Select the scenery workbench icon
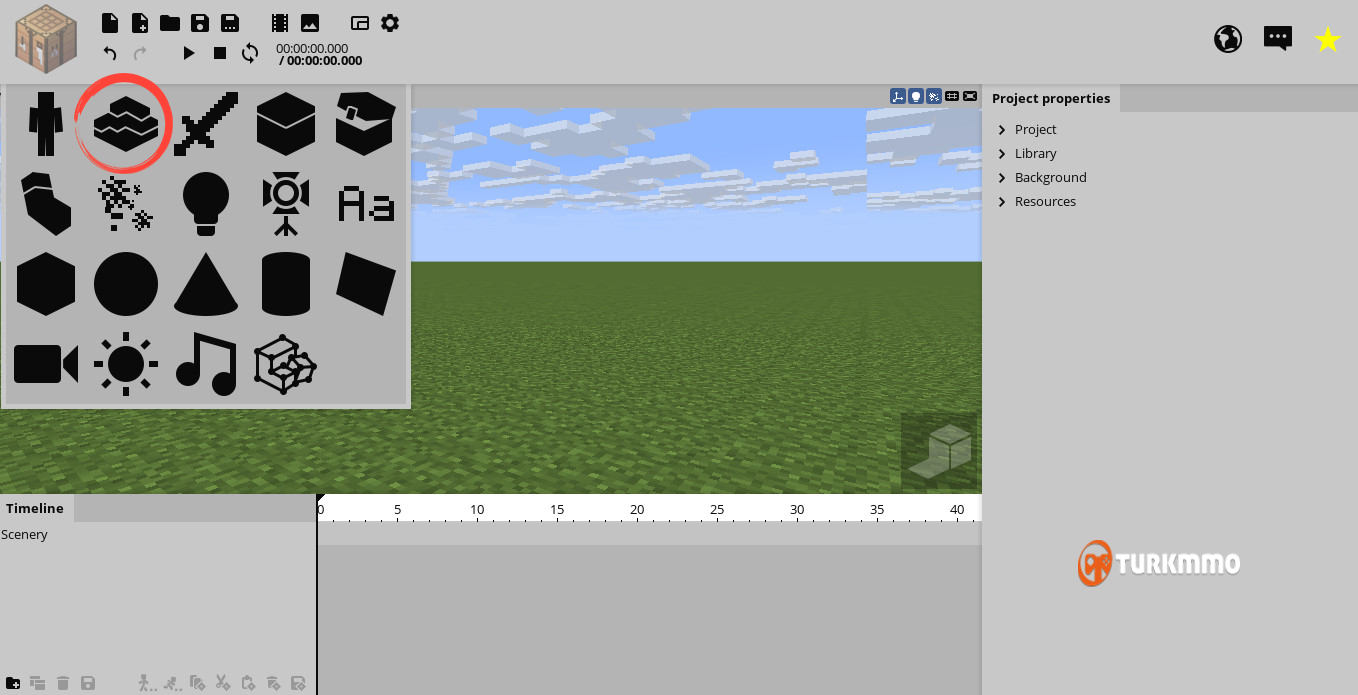Image resolution: width=1358 pixels, height=695 pixels. click(x=126, y=124)
